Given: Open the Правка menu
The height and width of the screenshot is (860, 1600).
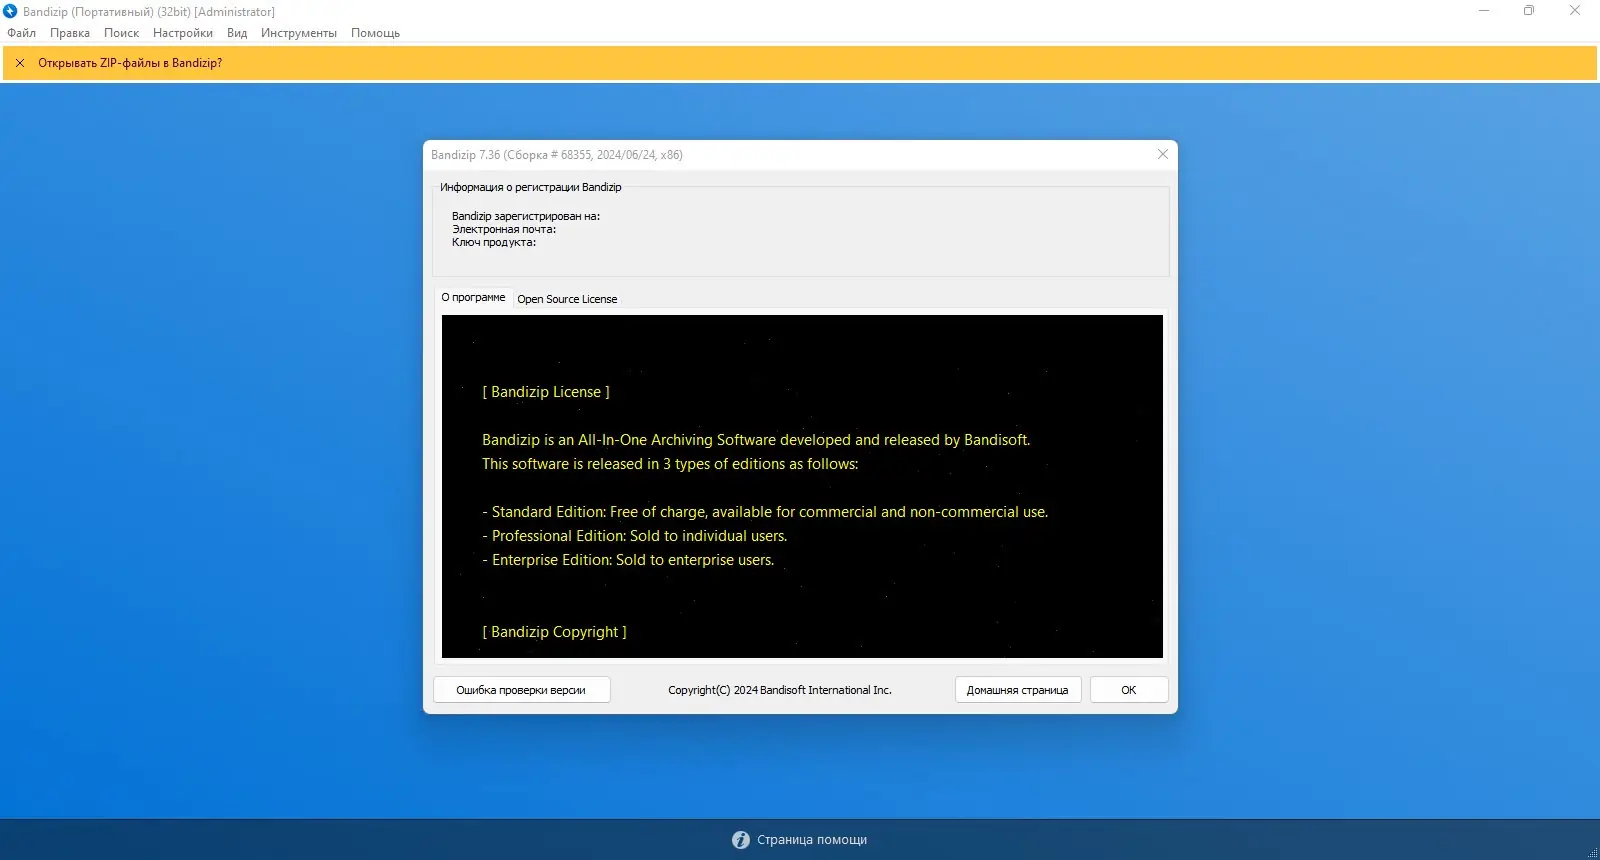Looking at the screenshot, I should tap(70, 33).
